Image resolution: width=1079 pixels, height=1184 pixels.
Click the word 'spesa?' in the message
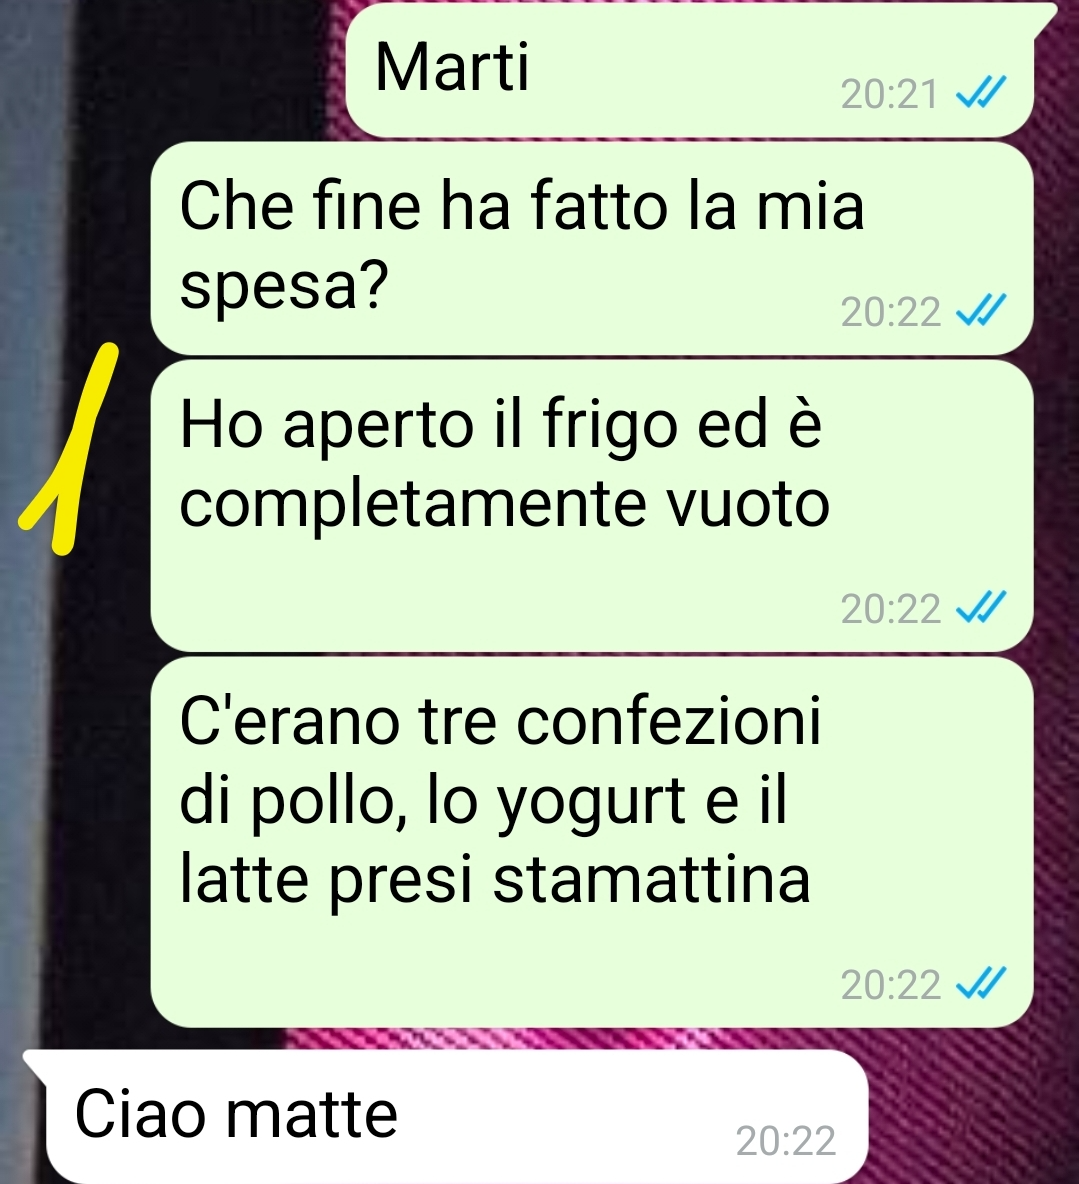(284, 287)
